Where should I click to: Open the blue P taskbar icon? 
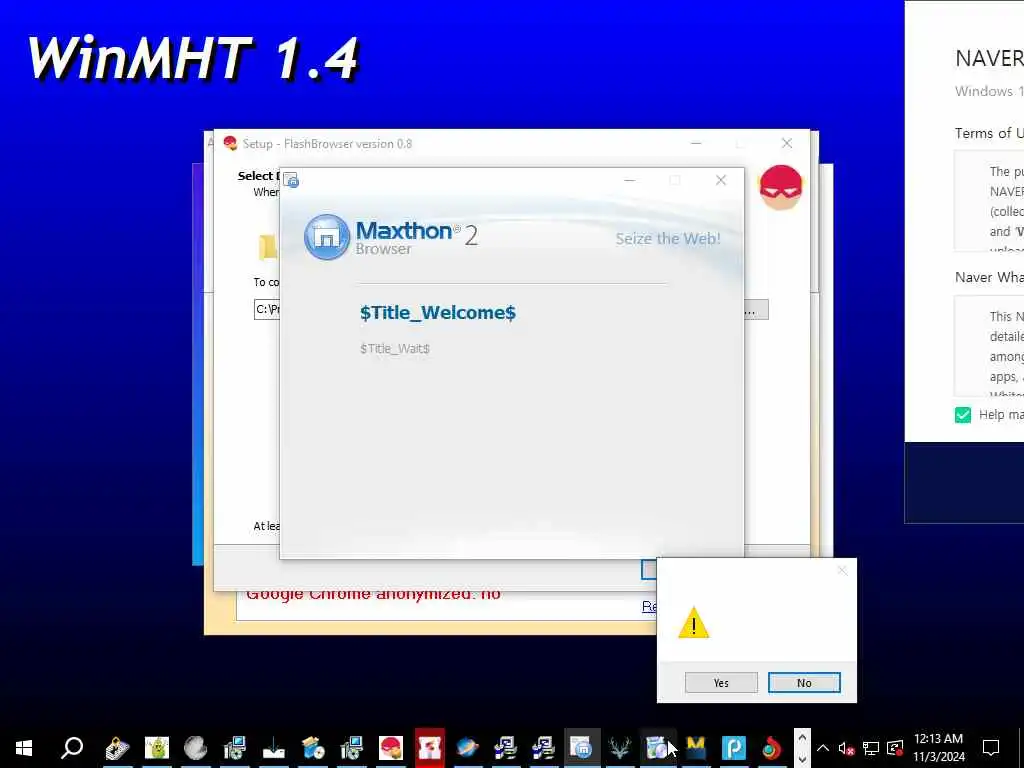pyautogui.click(x=734, y=747)
